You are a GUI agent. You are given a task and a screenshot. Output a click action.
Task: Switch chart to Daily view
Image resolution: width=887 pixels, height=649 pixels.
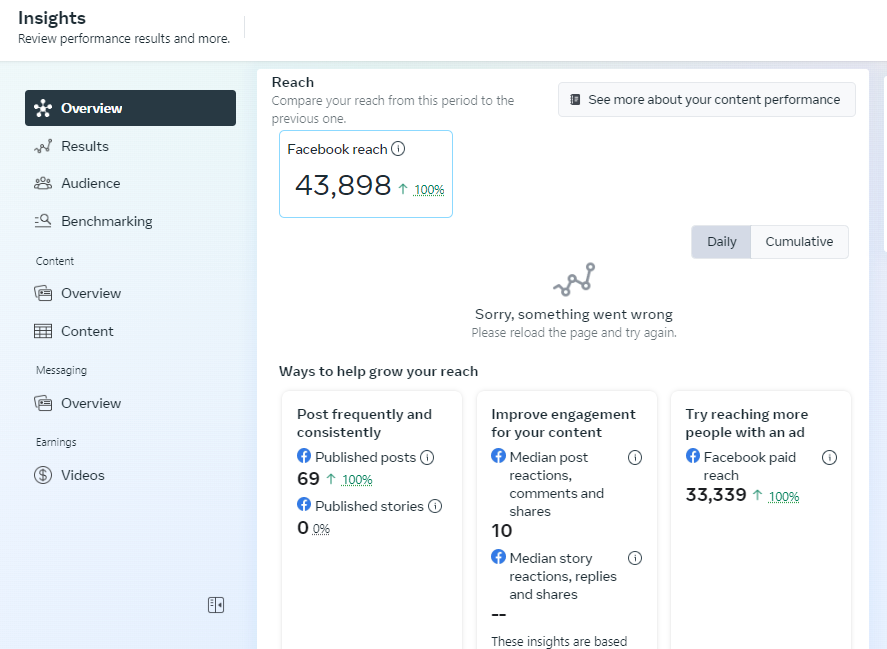click(721, 242)
